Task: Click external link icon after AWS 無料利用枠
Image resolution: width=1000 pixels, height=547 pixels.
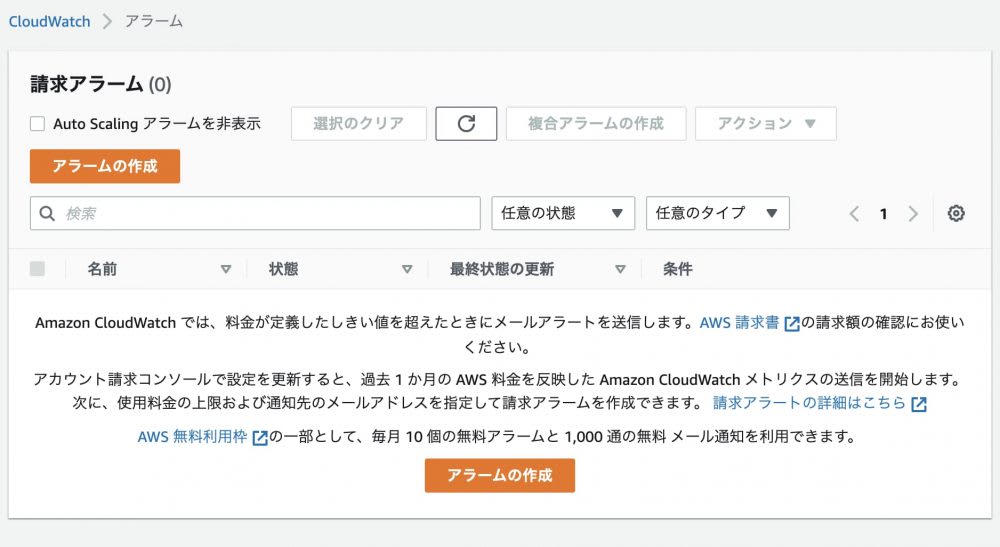Action: [x=260, y=438]
